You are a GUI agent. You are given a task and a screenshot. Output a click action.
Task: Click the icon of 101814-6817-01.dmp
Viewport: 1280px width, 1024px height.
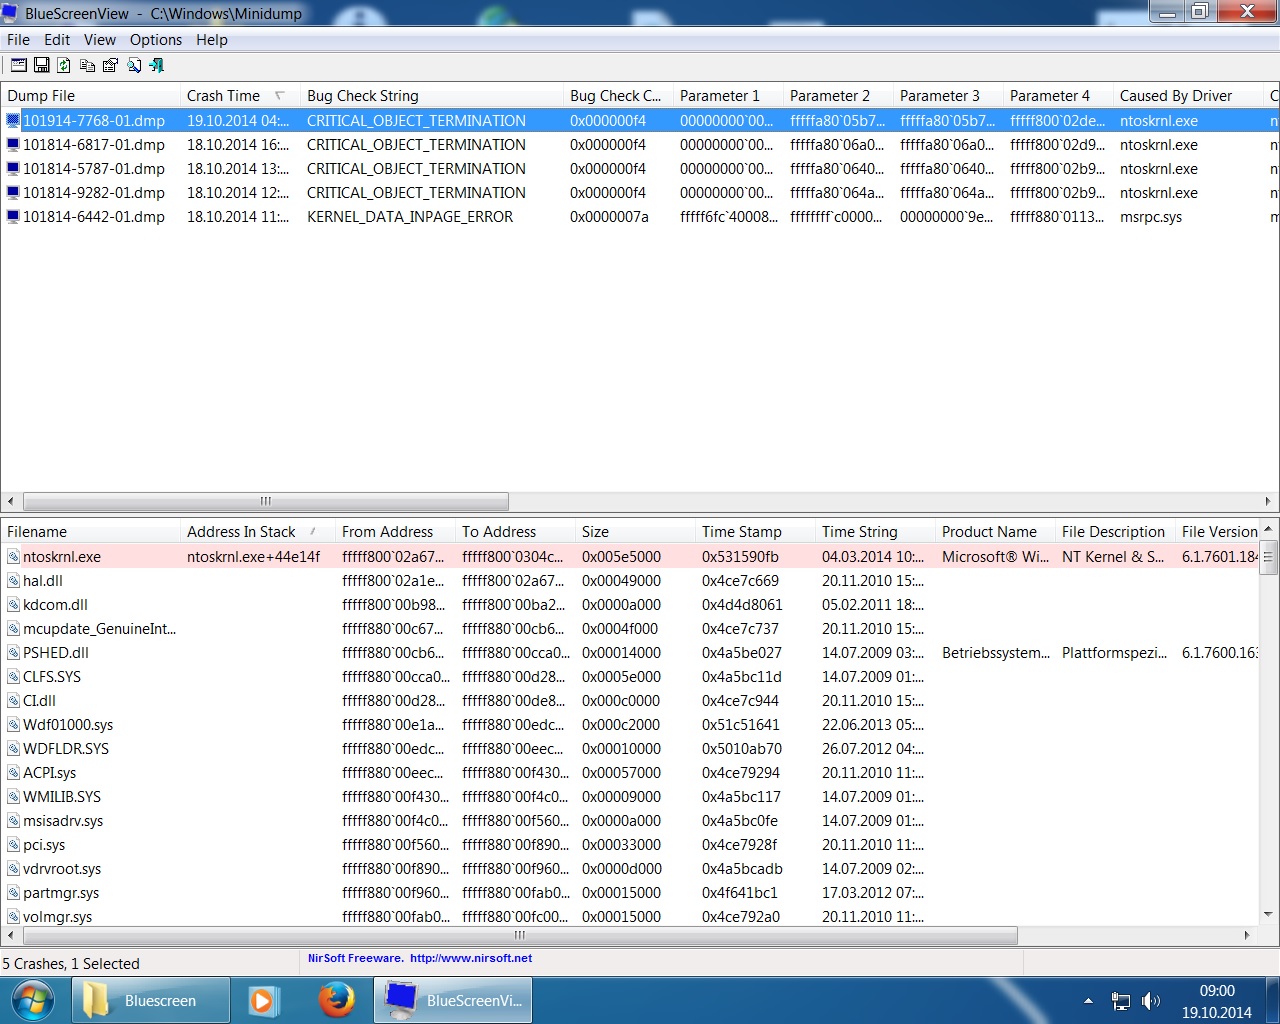tap(13, 144)
